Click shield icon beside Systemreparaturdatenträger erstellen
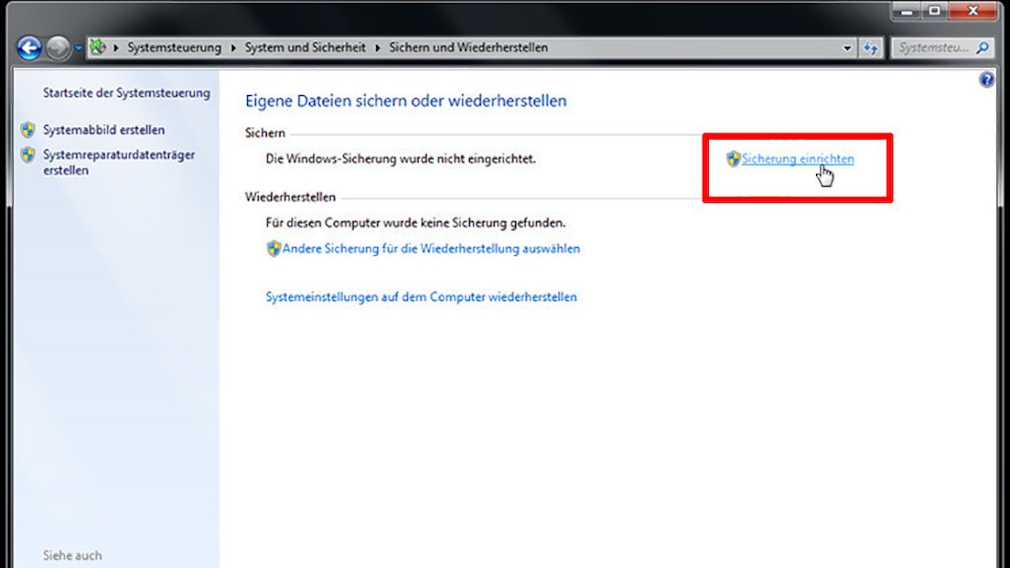Screen dimensions: 1010x568 click(28, 155)
